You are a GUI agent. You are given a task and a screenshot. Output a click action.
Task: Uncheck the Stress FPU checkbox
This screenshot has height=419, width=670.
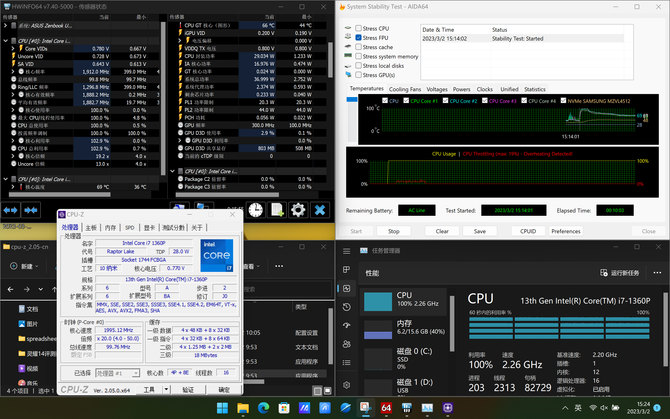[359, 38]
